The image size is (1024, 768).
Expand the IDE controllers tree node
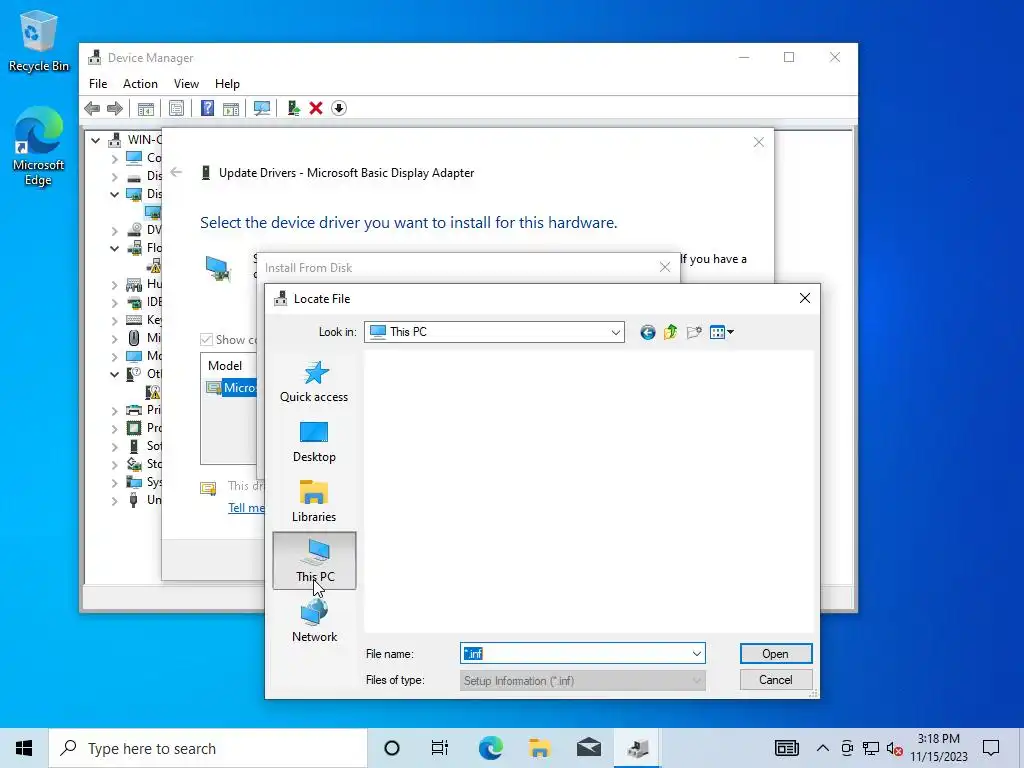point(114,303)
